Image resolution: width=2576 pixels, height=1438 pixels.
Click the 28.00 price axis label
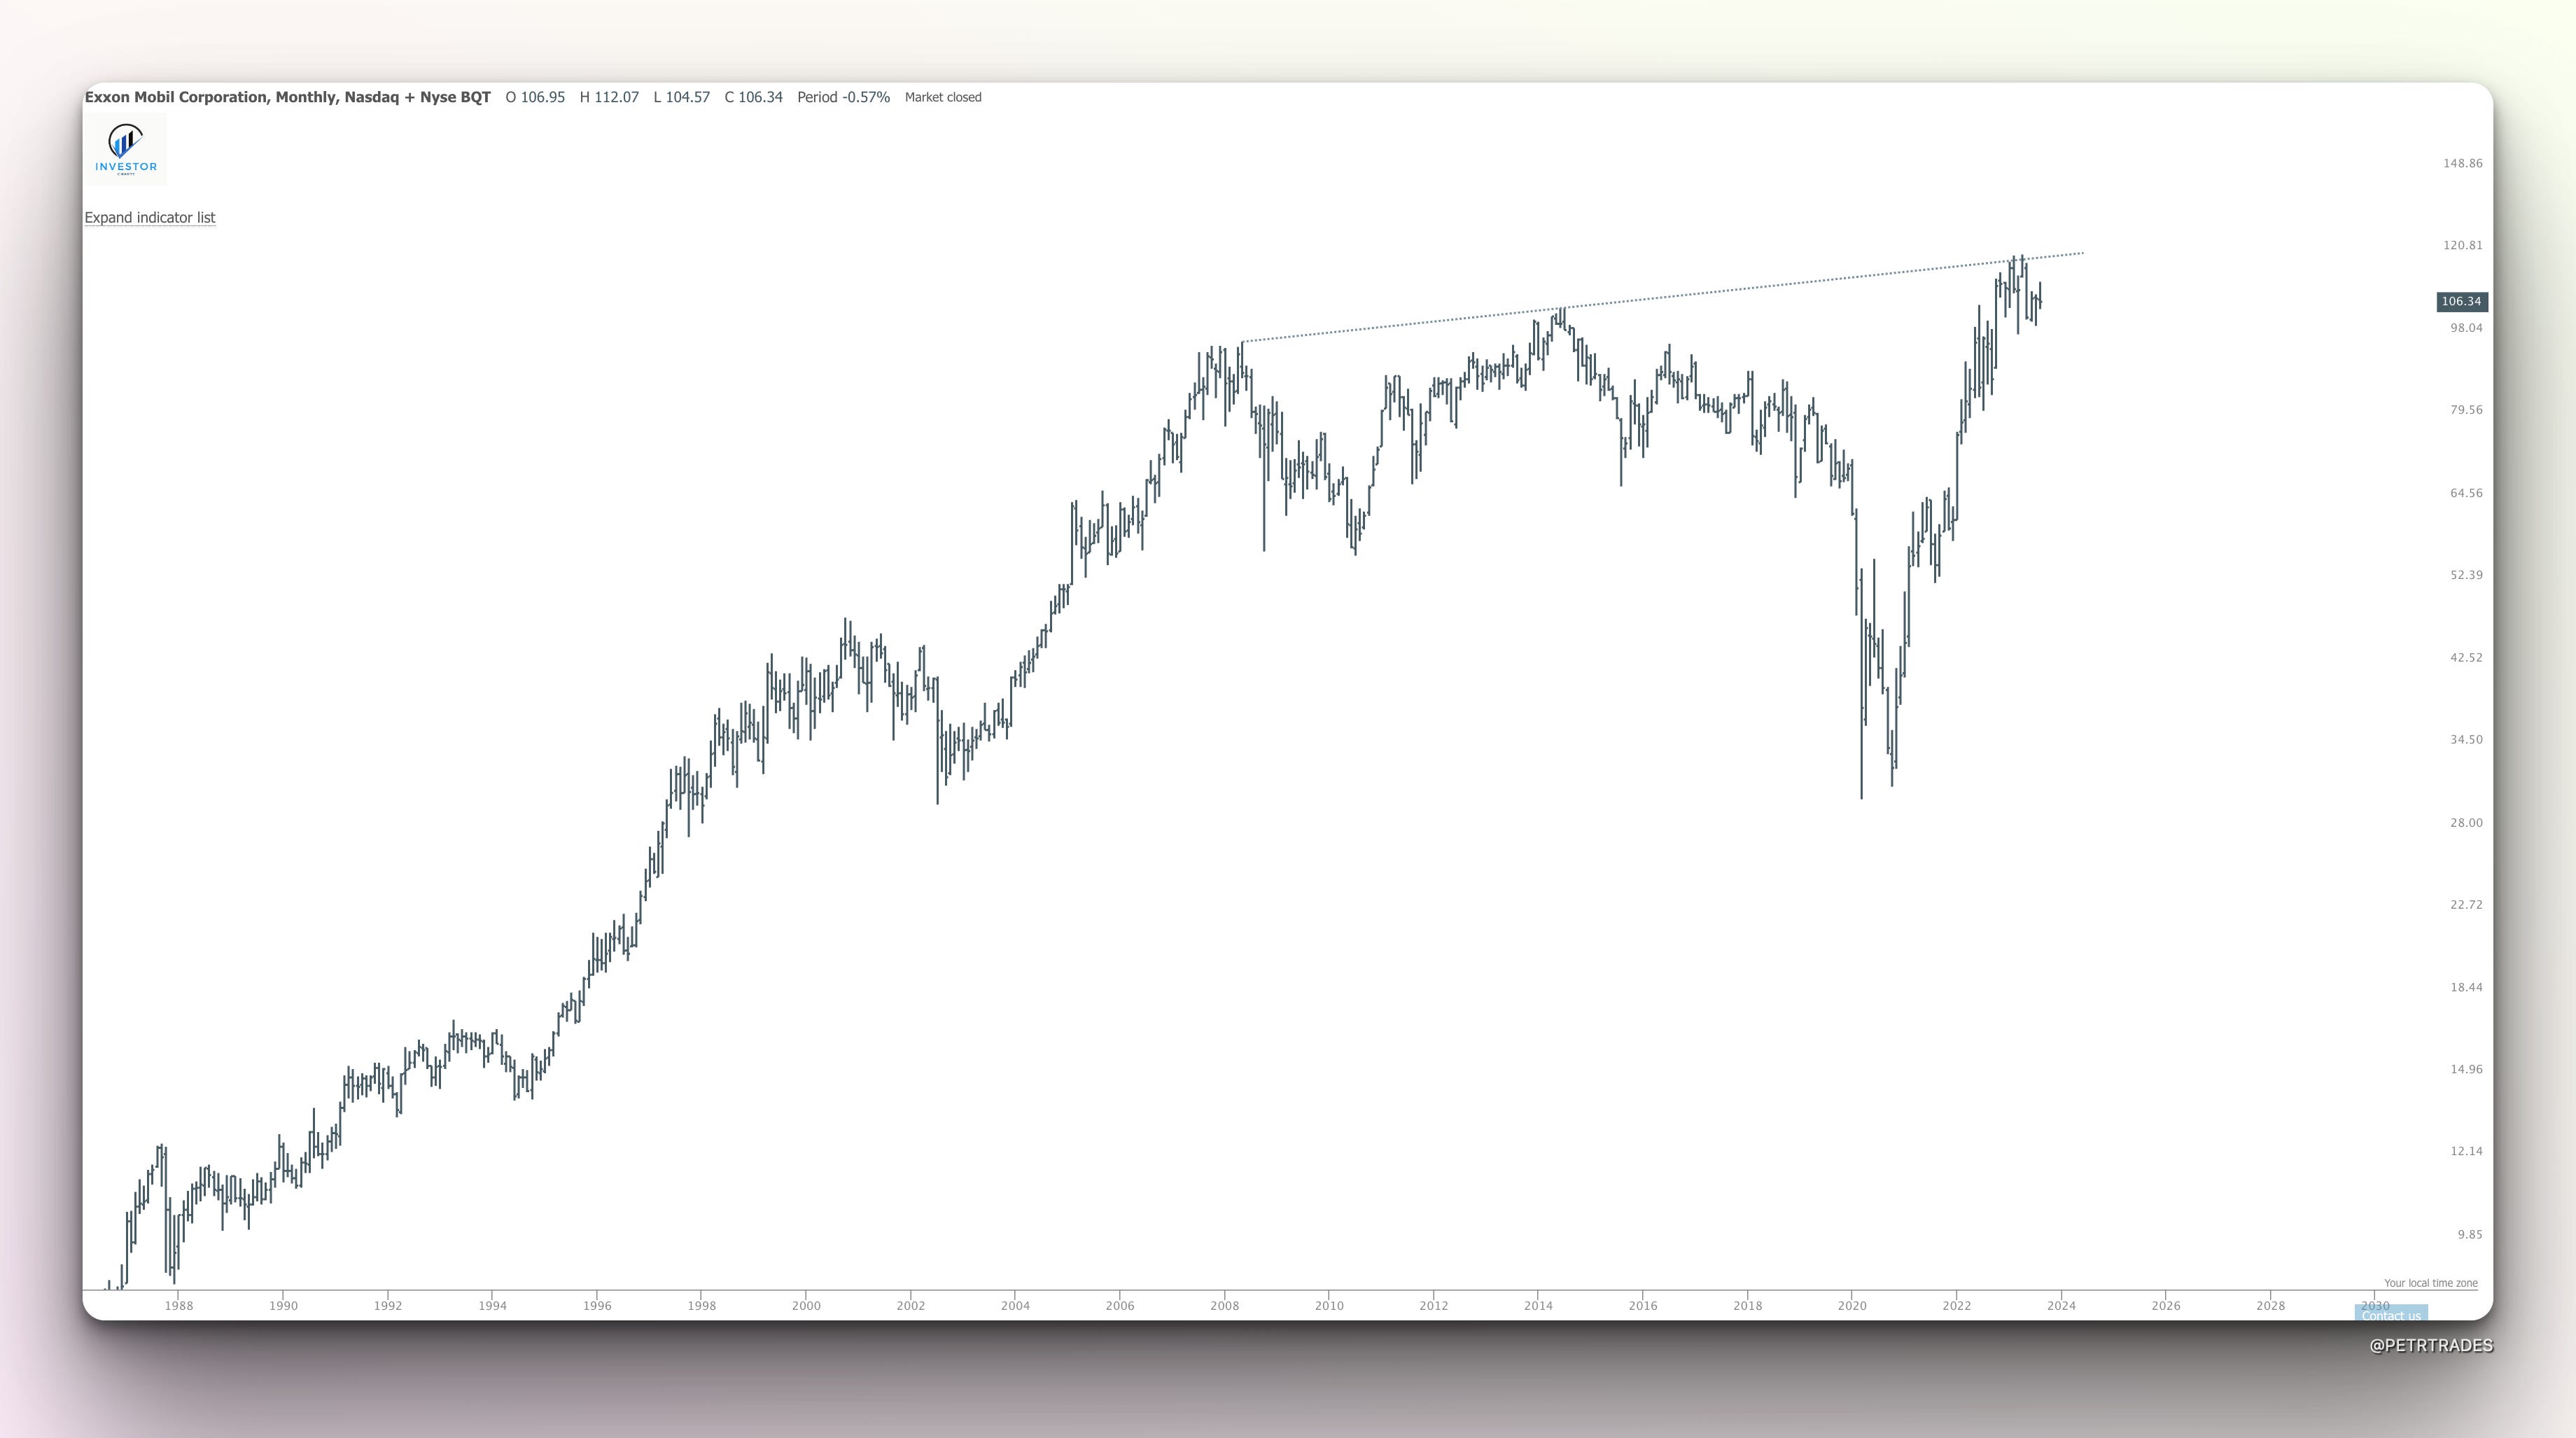[2466, 822]
